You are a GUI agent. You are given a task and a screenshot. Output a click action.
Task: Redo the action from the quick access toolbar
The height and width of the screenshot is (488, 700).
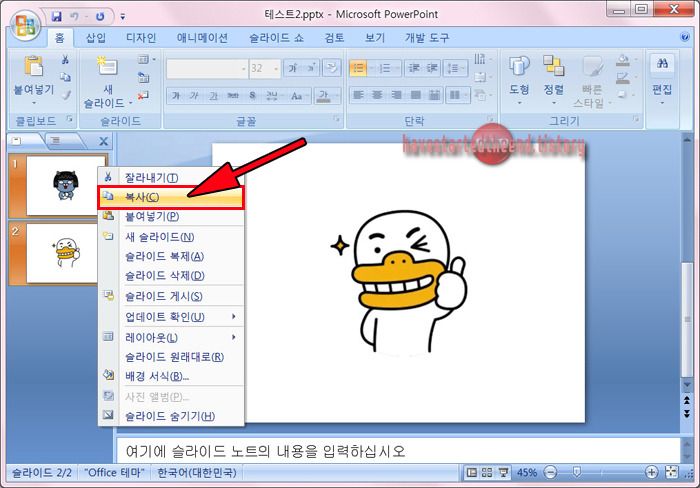pos(100,17)
